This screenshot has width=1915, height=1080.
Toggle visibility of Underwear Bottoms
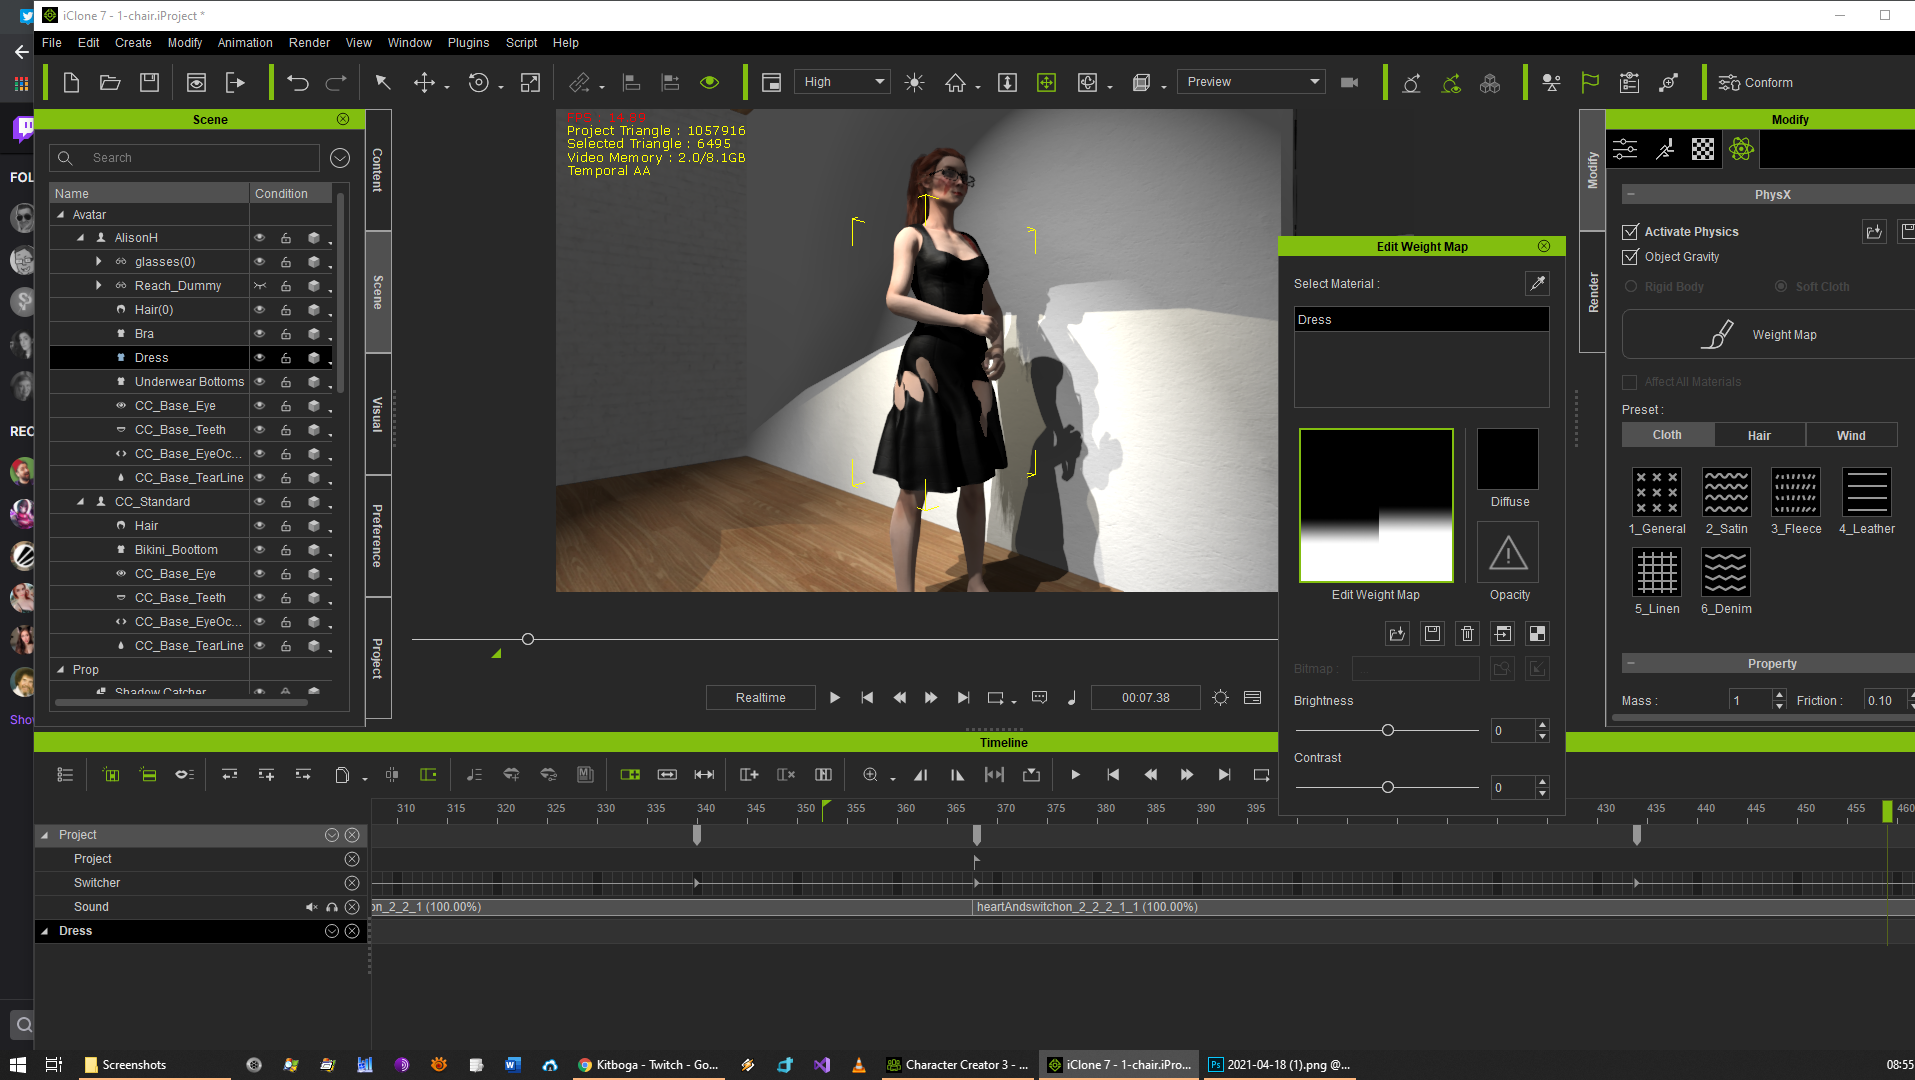(x=259, y=382)
